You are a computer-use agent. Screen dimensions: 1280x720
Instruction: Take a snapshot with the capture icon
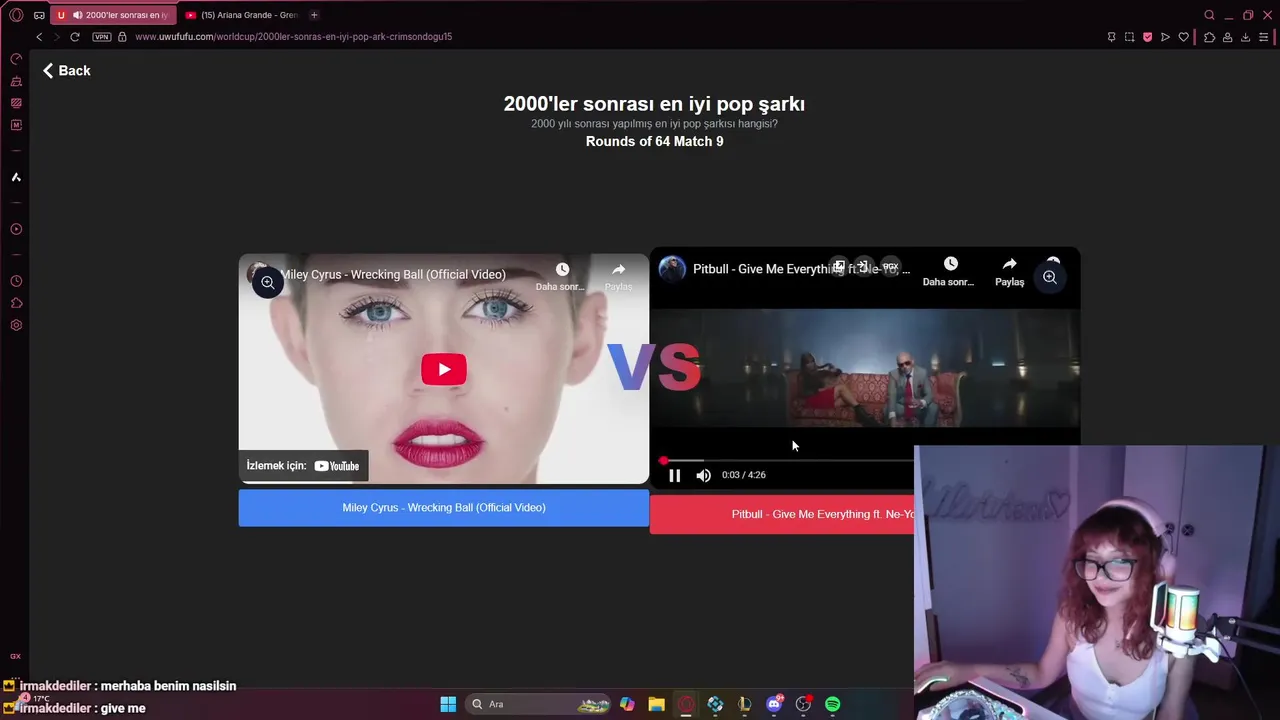click(1129, 37)
